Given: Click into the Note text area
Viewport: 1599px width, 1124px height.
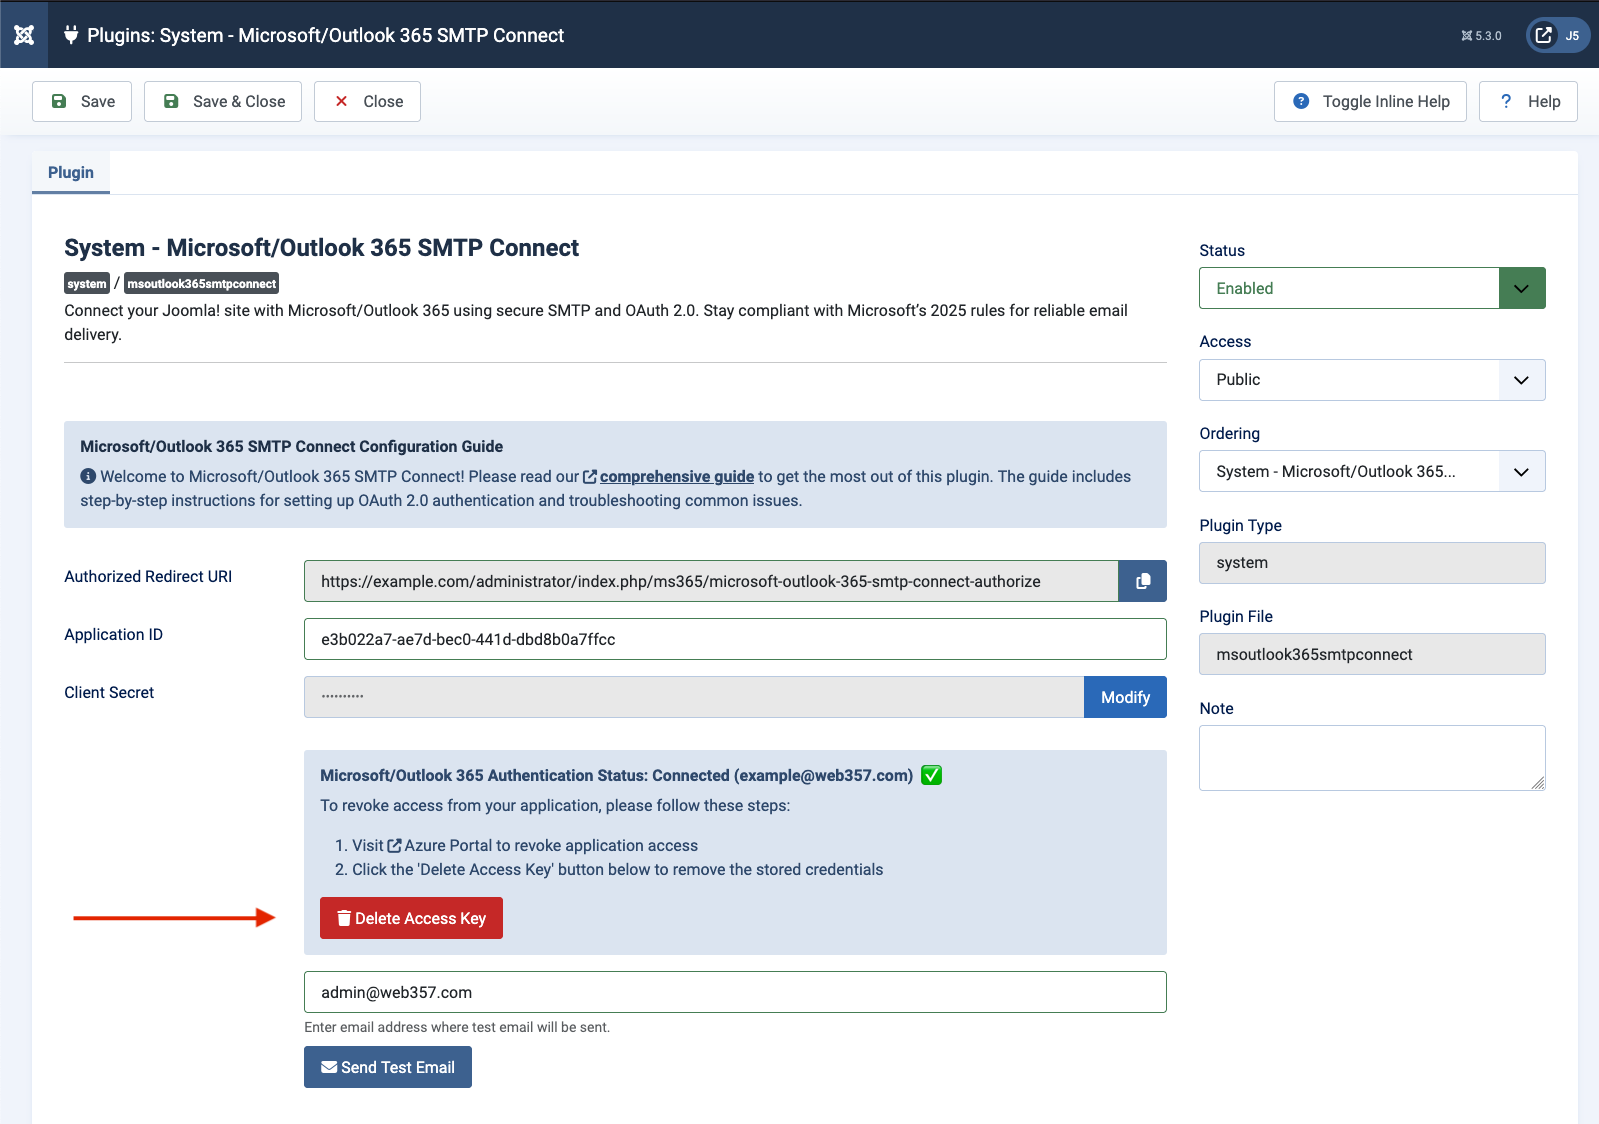Looking at the screenshot, I should (1372, 758).
